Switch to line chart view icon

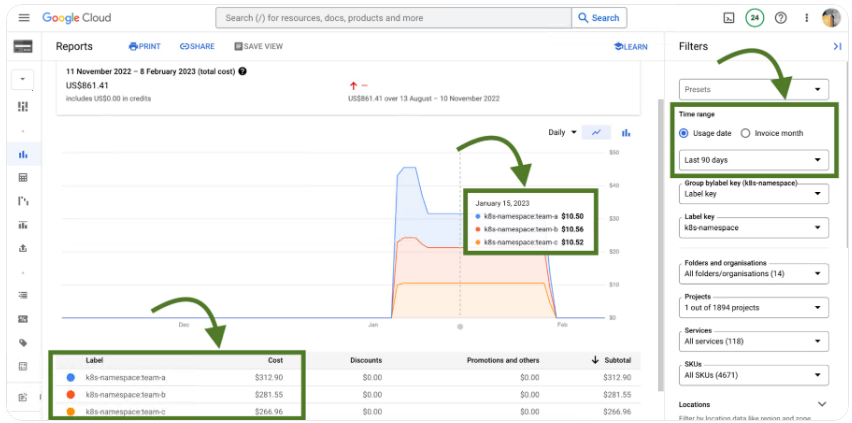click(x=597, y=132)
